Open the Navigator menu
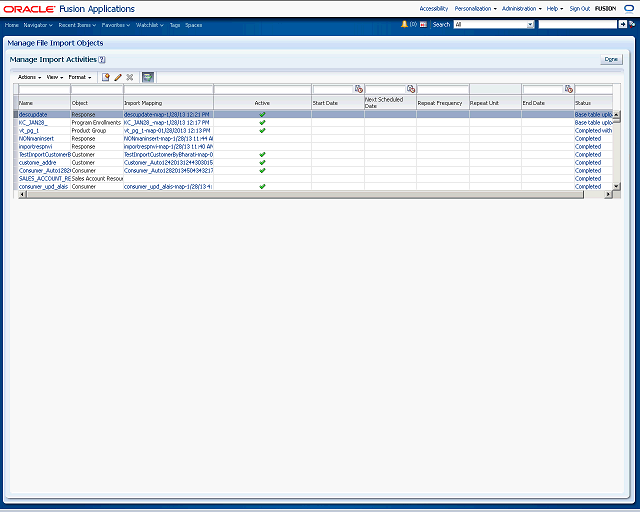 (38, 24)
